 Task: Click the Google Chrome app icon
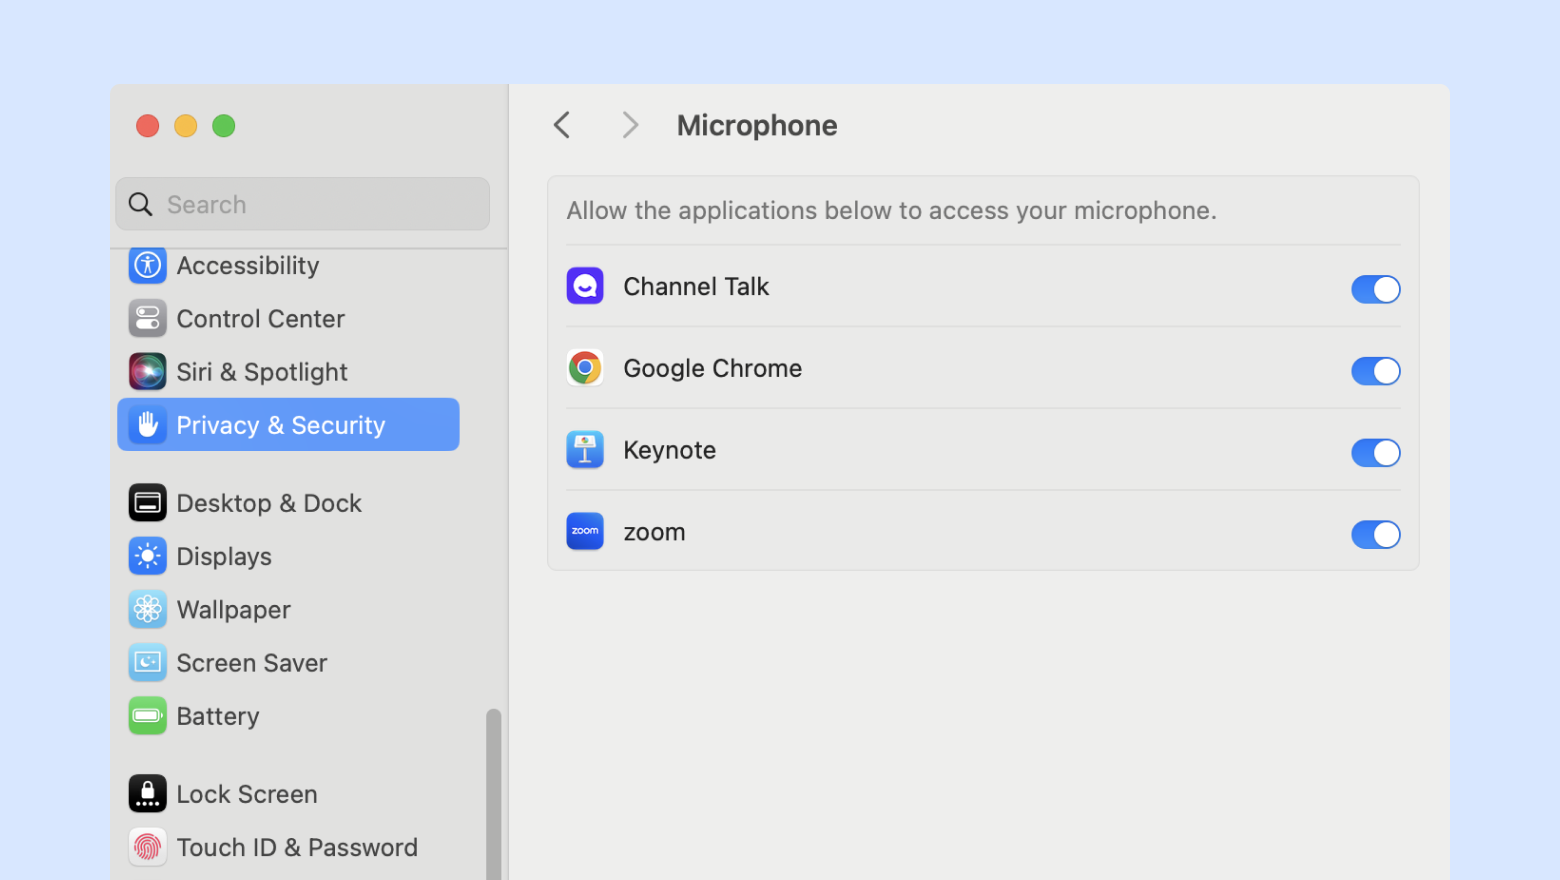tap(585, 368)
